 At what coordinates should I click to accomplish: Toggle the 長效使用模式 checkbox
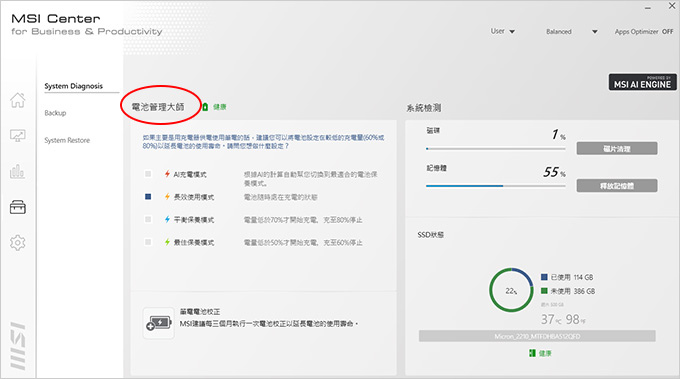pyautogui.click(x=148, y=196)
